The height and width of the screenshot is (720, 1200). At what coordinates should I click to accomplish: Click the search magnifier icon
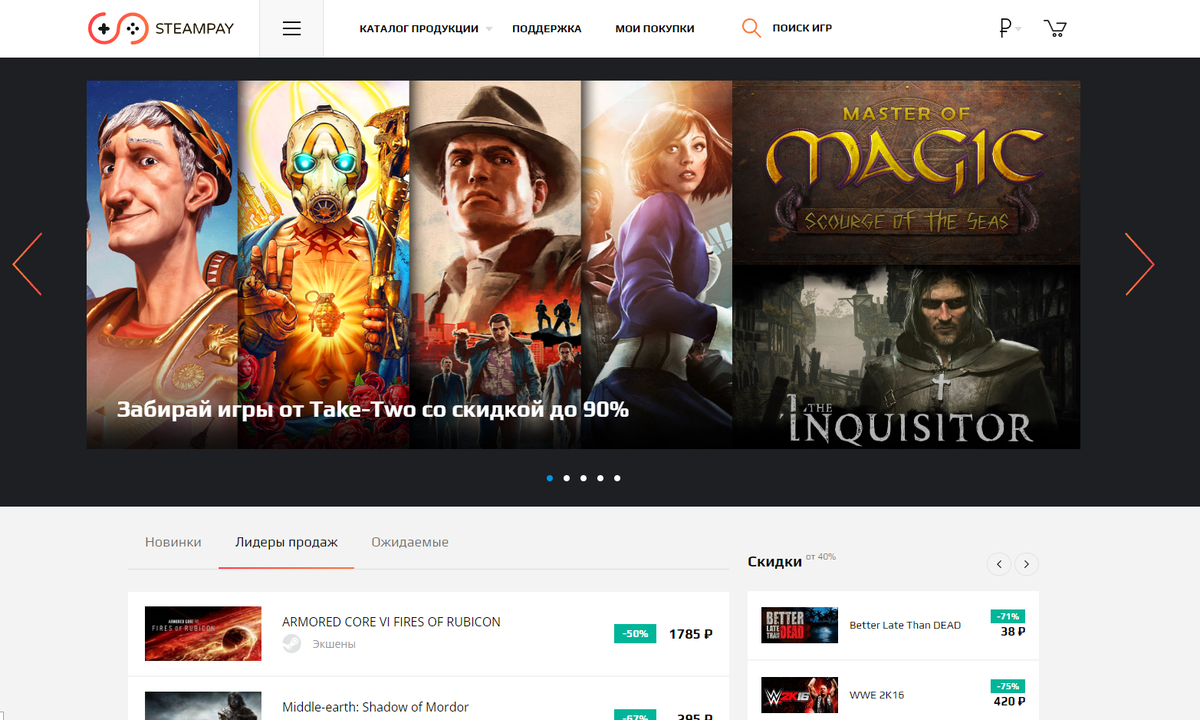pos(751,28)
